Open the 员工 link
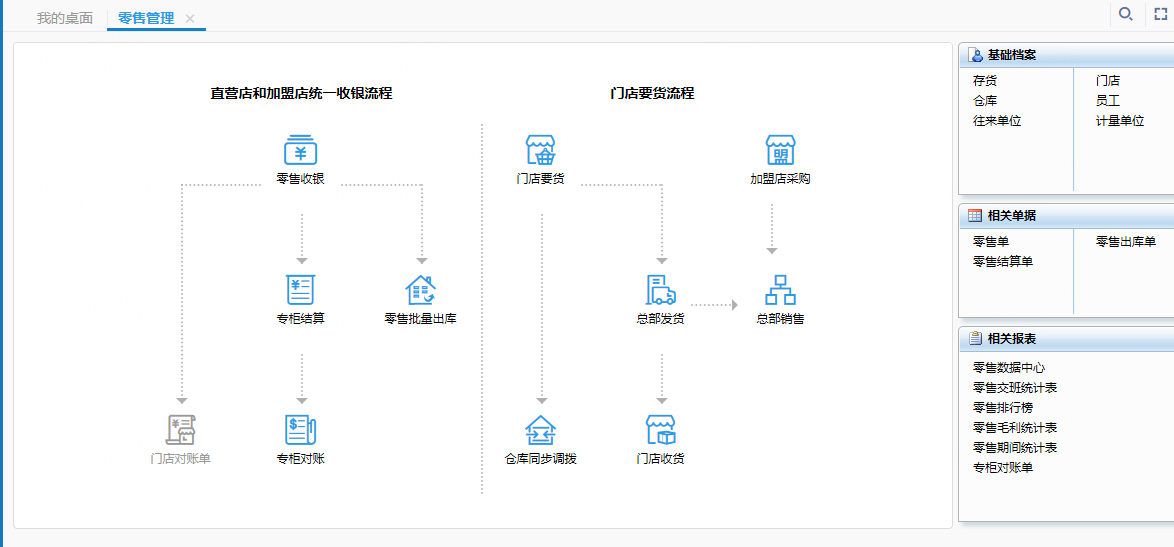Image resolution: width=1174 pixels, height=547 pixels. point(1108,100)
